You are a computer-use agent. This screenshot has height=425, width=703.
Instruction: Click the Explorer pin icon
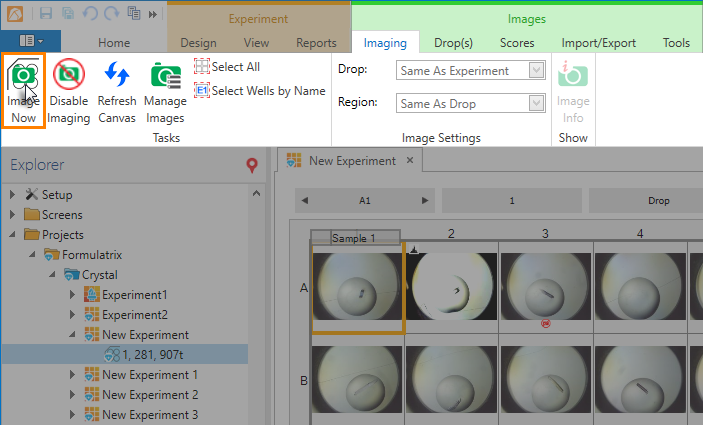[x=252, y=165]
